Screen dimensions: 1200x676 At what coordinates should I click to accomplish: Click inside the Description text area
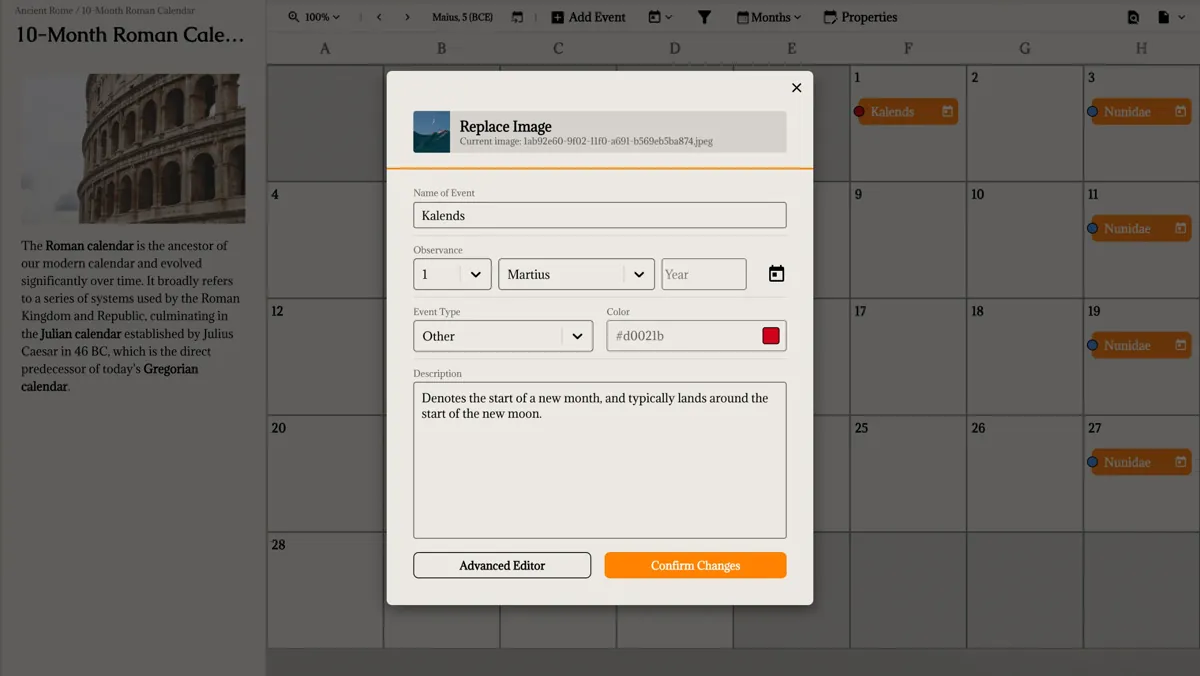[x=600, y=460]
